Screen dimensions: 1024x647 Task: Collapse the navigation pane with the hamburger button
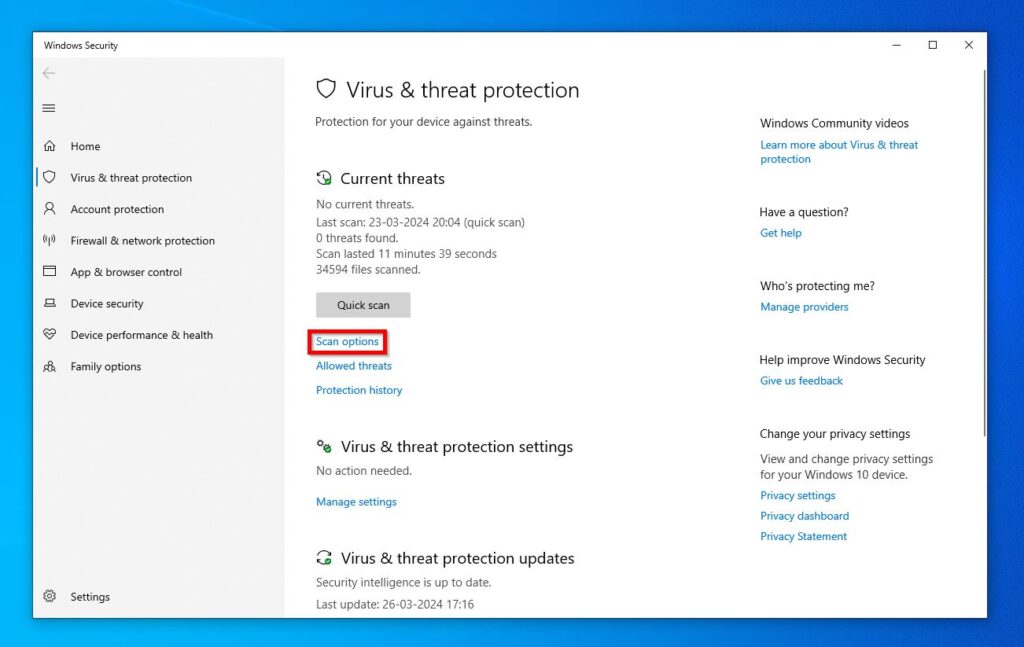tap(49, 108)
